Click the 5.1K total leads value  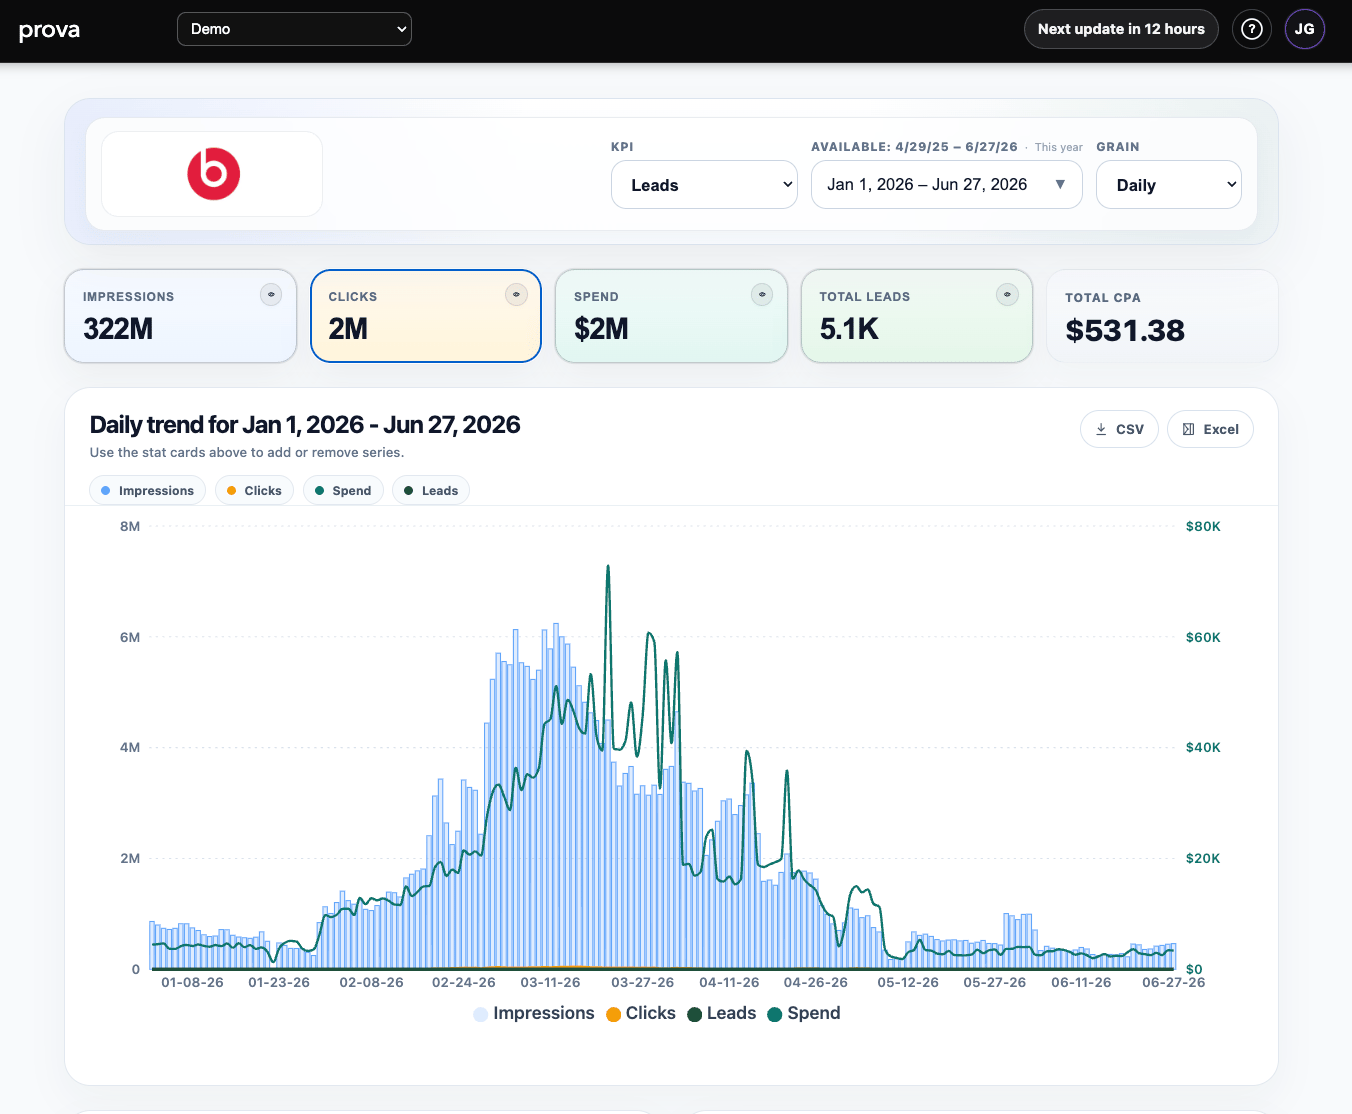click(x=849, y=329)
